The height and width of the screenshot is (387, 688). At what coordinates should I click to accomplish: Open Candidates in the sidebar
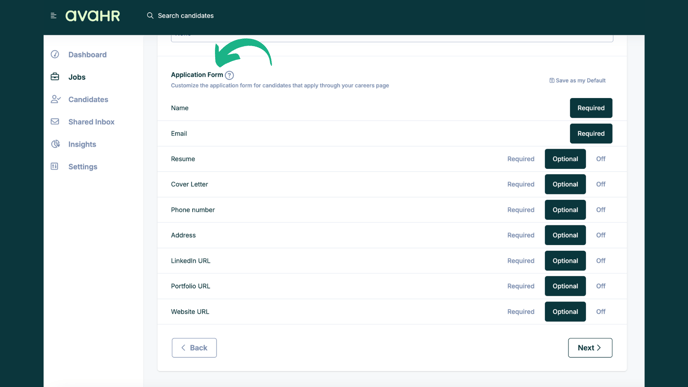[x=88, y=99]
